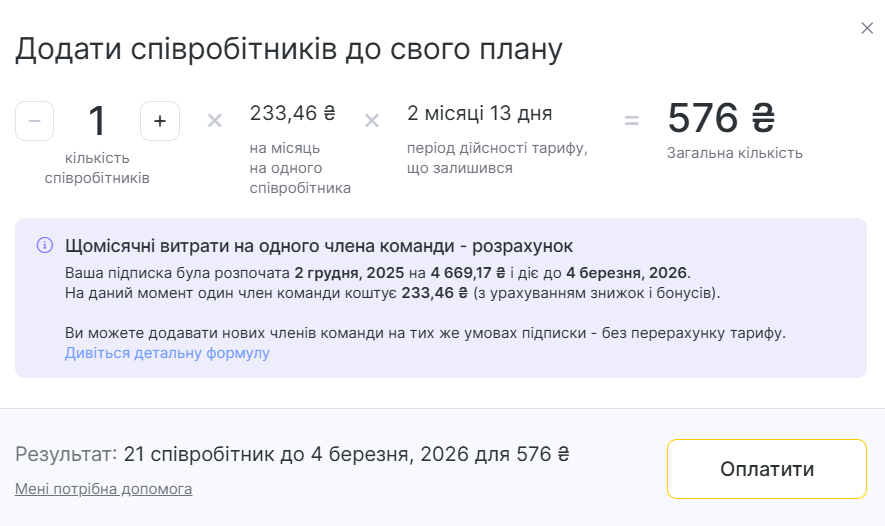885x526 pixels.
Task: Click the Щомісячні витрати heading
Action: click(x=318, y=246)
